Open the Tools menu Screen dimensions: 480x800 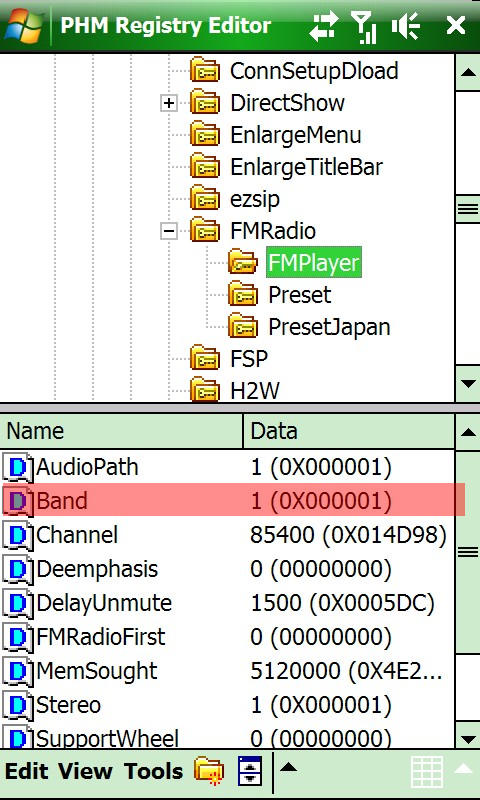click(154, 771)
